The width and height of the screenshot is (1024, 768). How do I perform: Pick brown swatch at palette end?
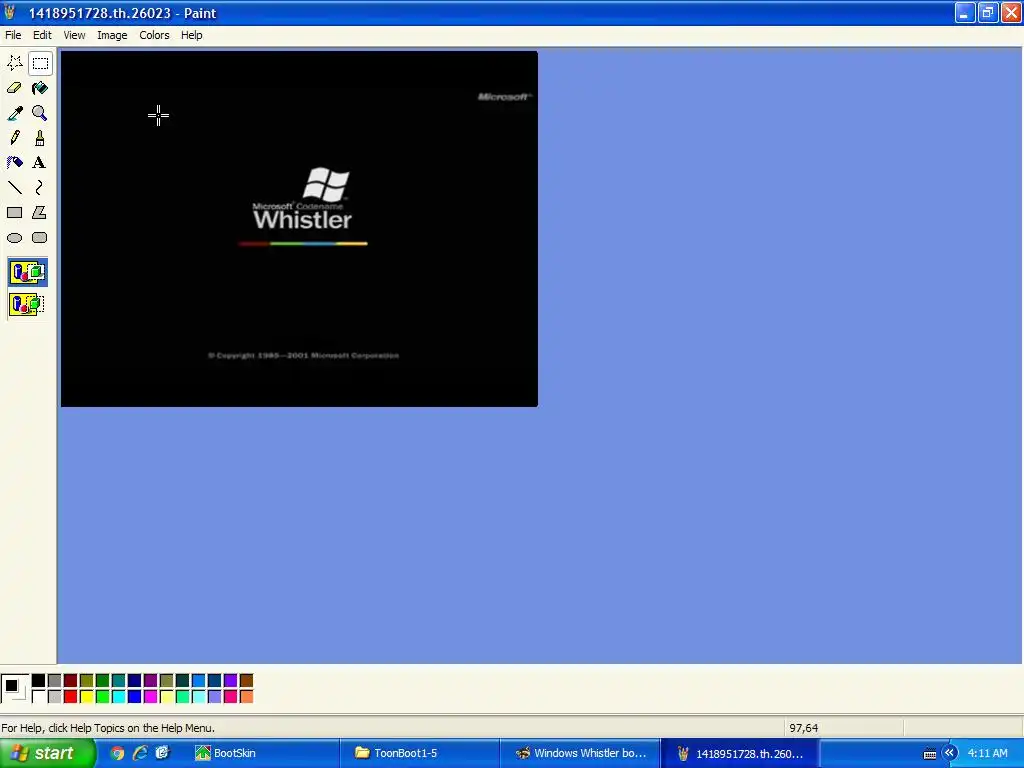[x=246, y=681]
